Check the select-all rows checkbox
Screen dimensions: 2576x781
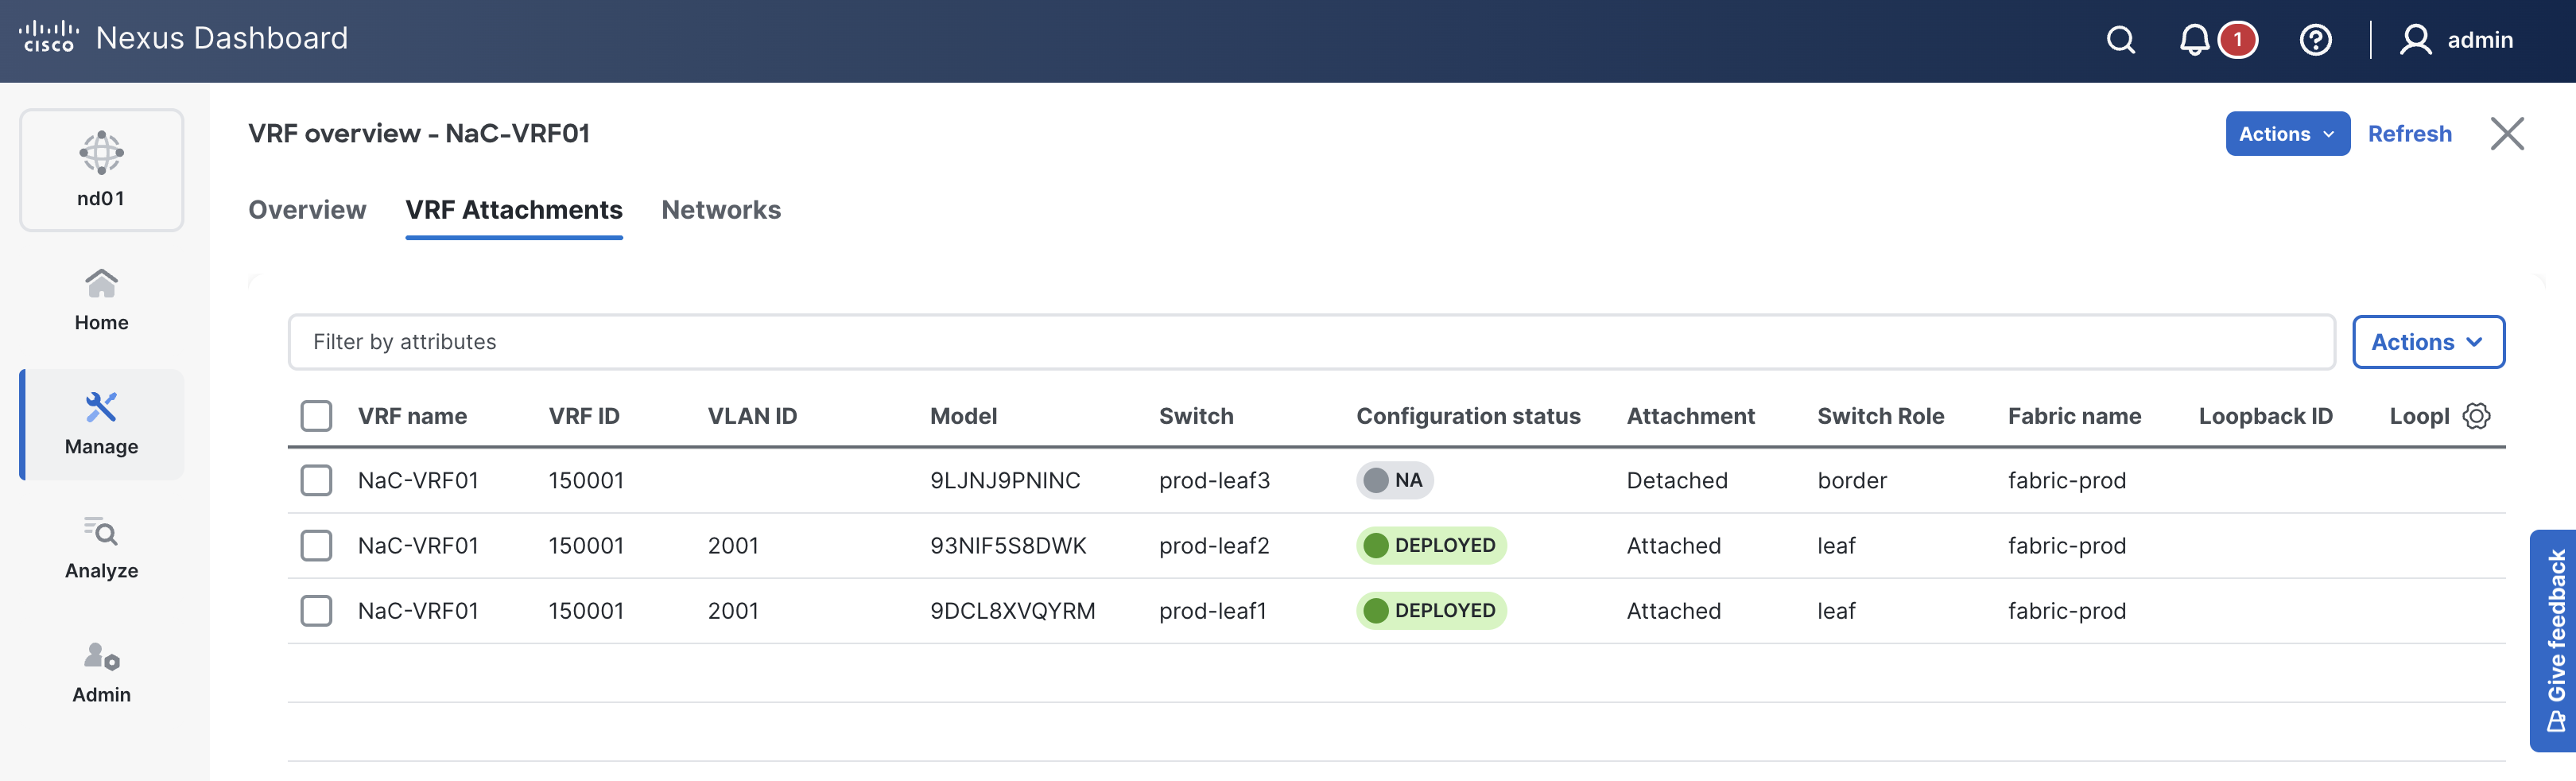click(316, 416)
